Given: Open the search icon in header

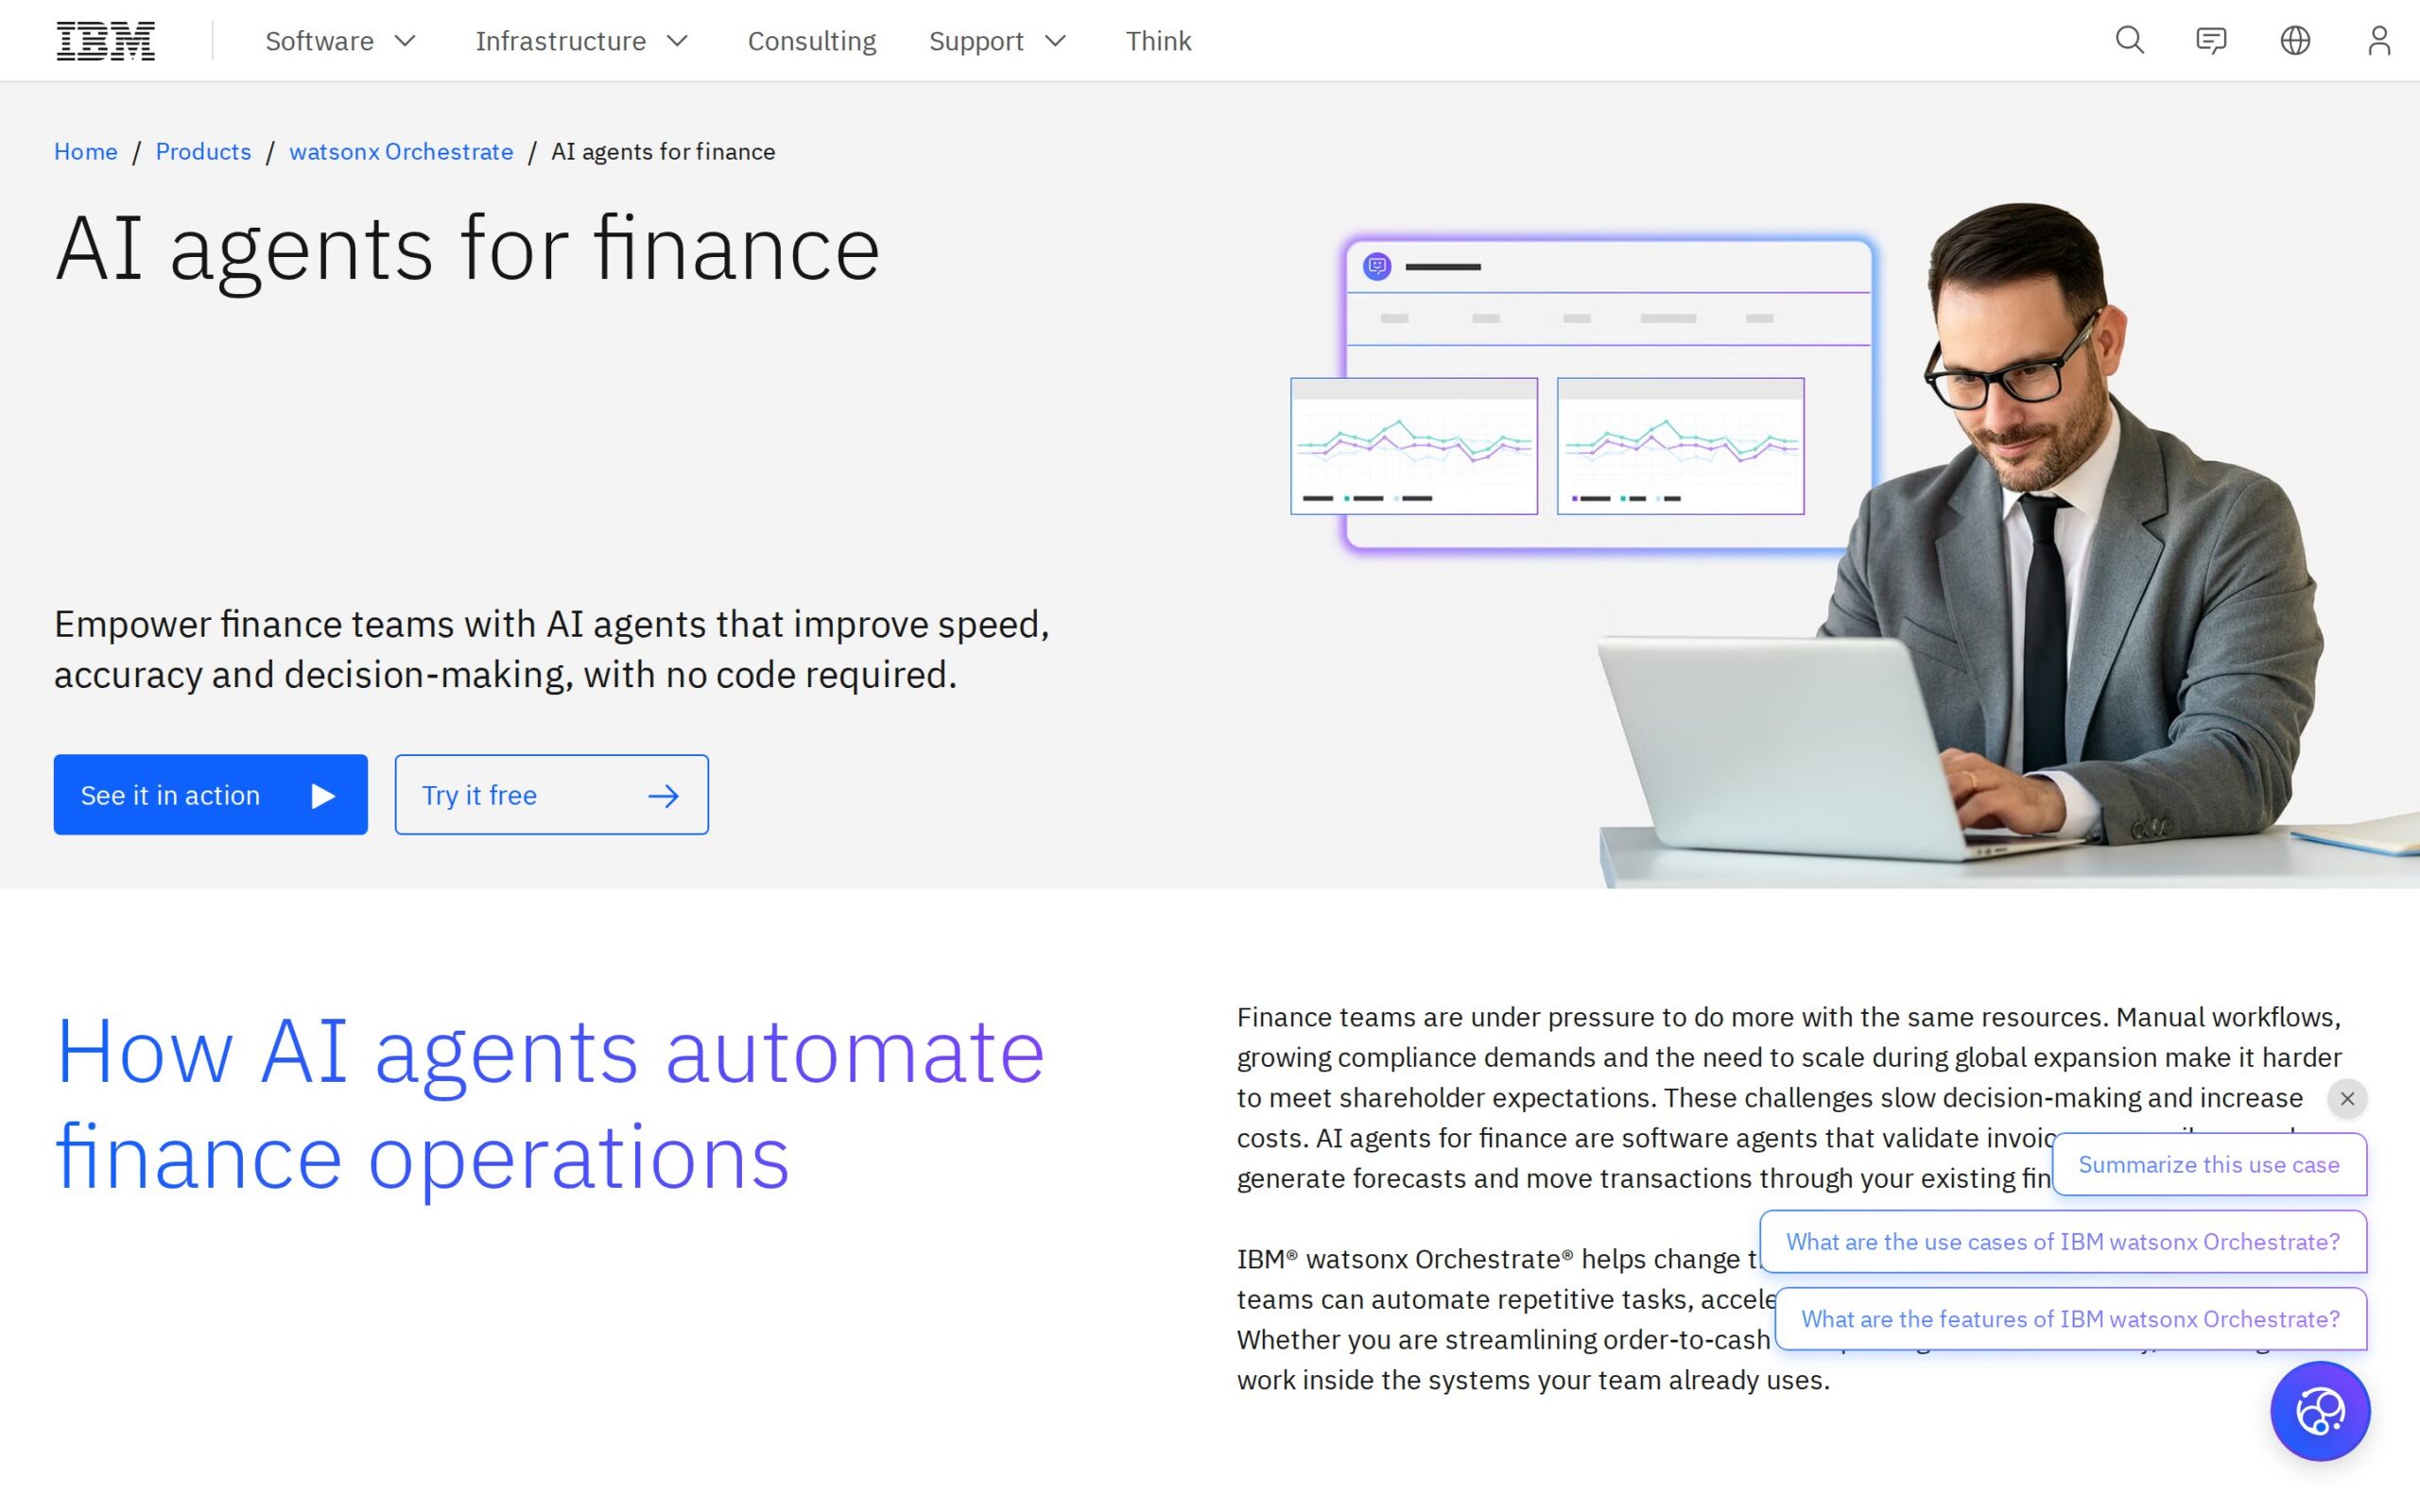Looking at the screenshot, I should click(x=2129, y=41).
